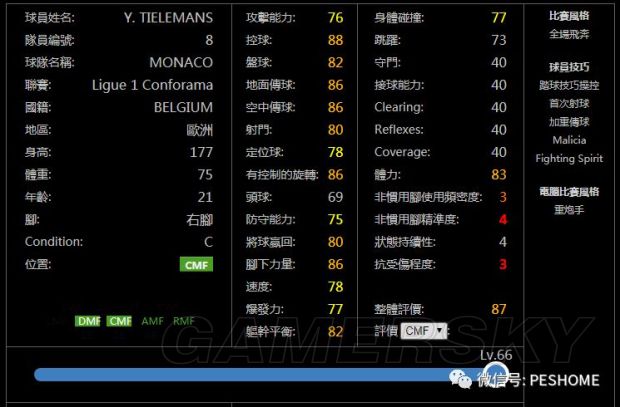The width and height of the screenshot is (620, 407).
Task: Select the dimmed AMF position label
Action: click(152, 321)
